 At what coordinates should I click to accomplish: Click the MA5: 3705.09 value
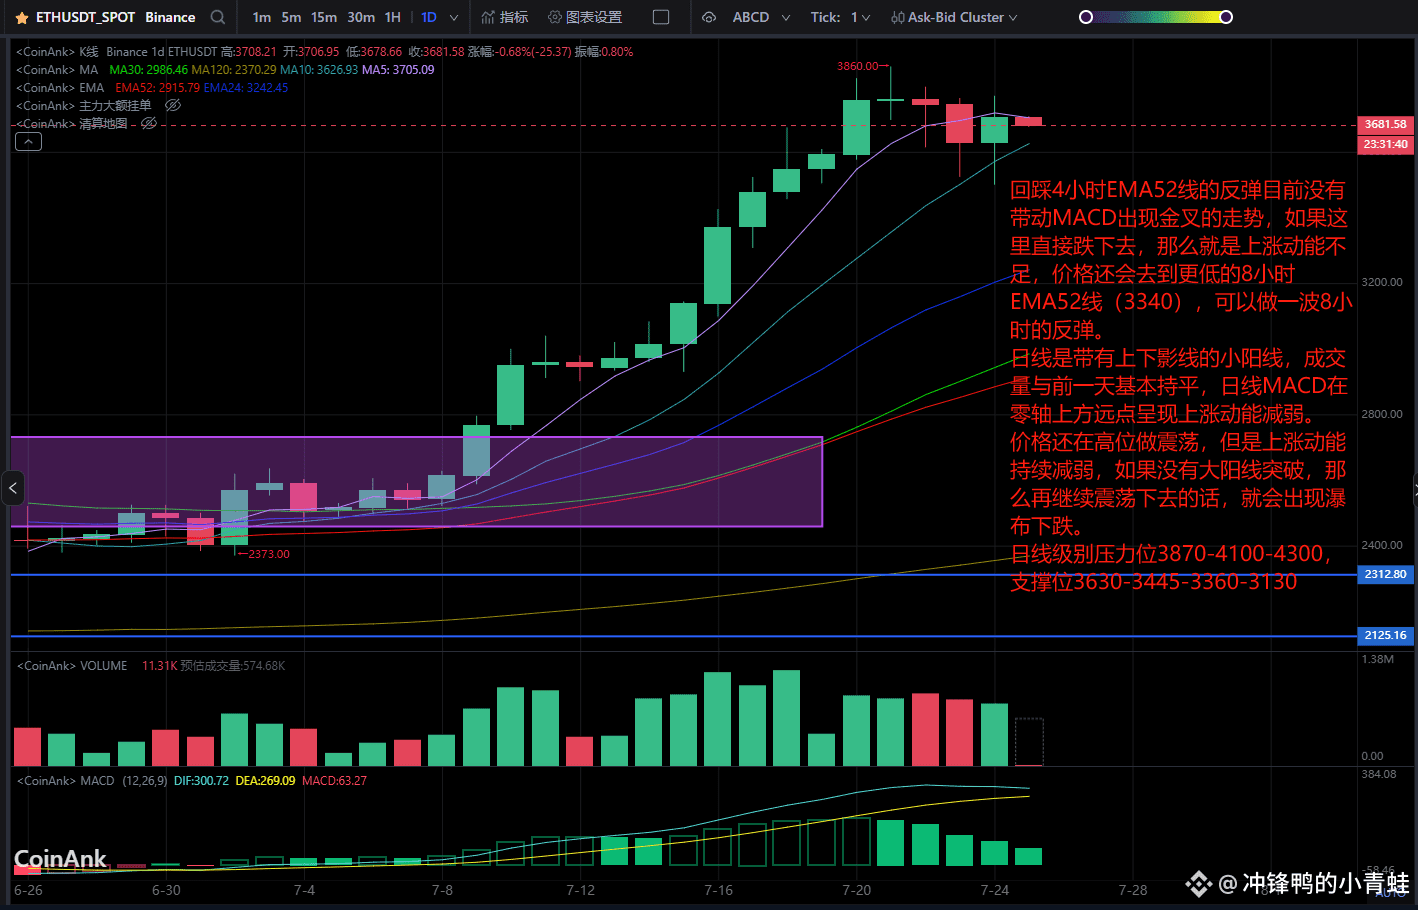tap(398, 69)
